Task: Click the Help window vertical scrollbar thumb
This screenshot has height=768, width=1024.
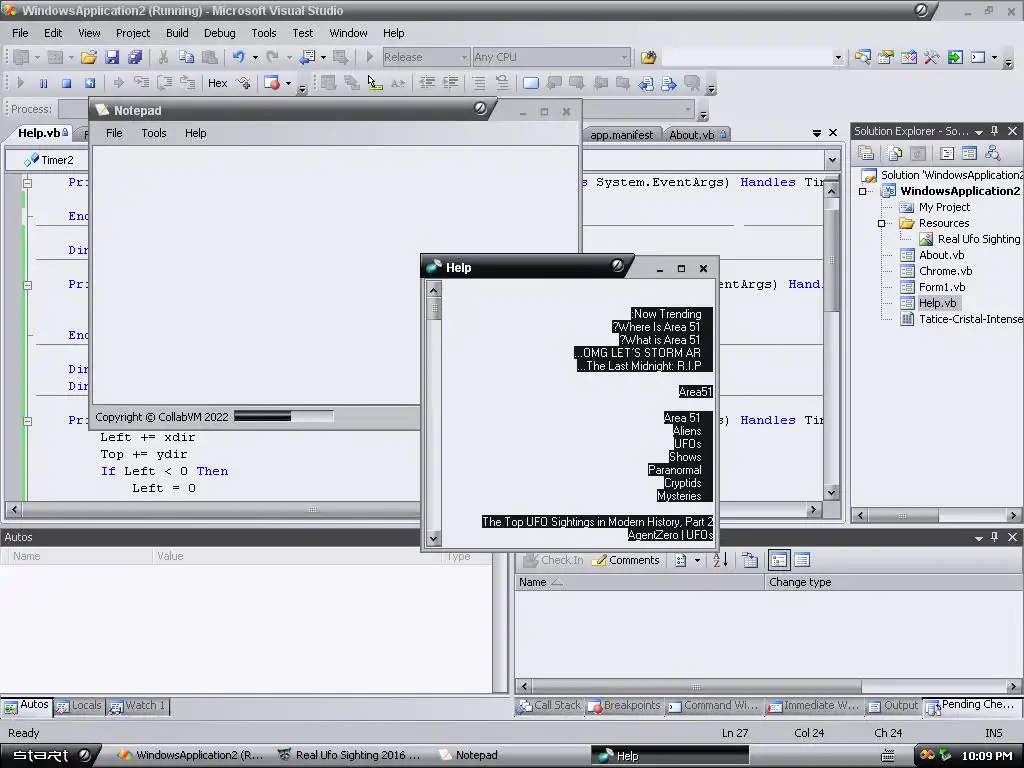Action: pos(434,308)
